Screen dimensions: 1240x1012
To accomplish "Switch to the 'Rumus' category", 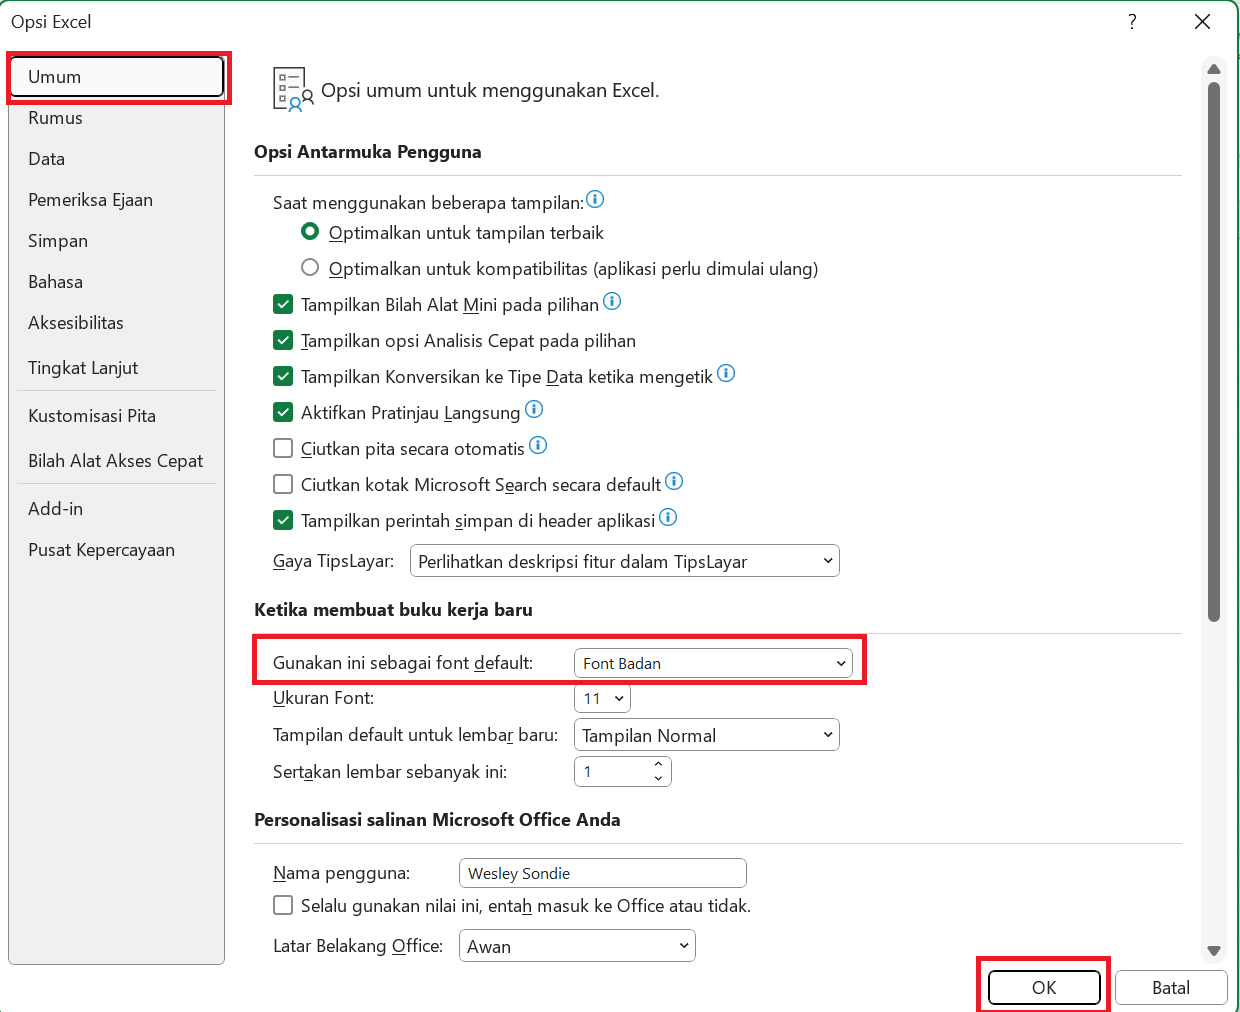I will pyautogui.click(x=56, y=118).
